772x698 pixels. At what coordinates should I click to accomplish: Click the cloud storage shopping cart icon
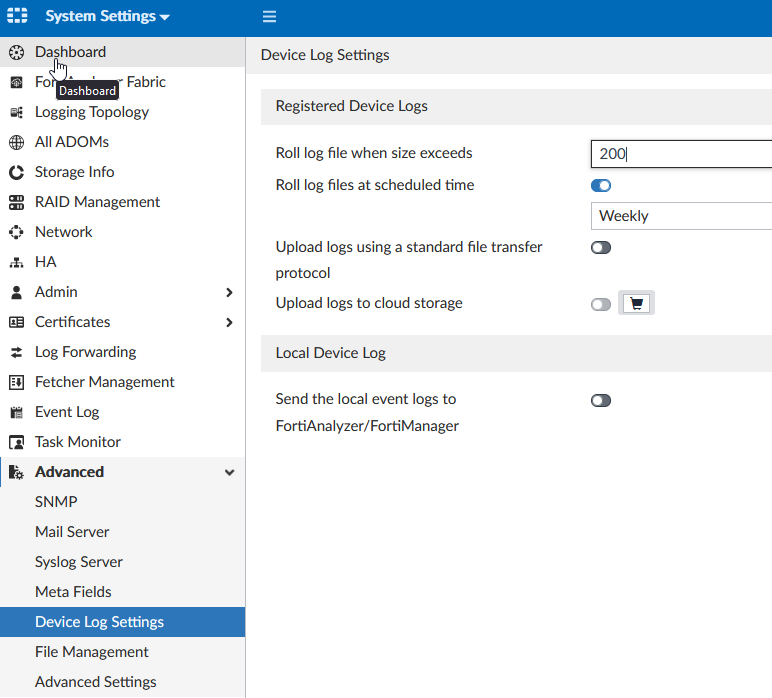637,303
